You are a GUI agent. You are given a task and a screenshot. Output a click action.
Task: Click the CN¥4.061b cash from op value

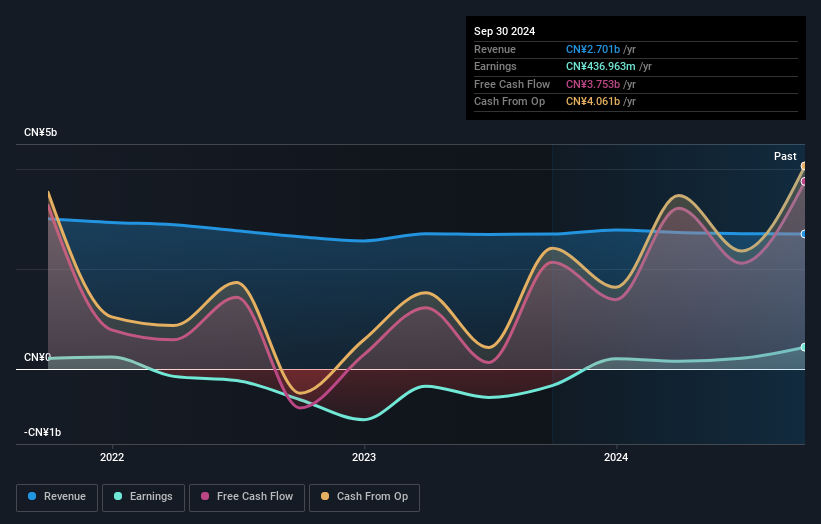593,102
